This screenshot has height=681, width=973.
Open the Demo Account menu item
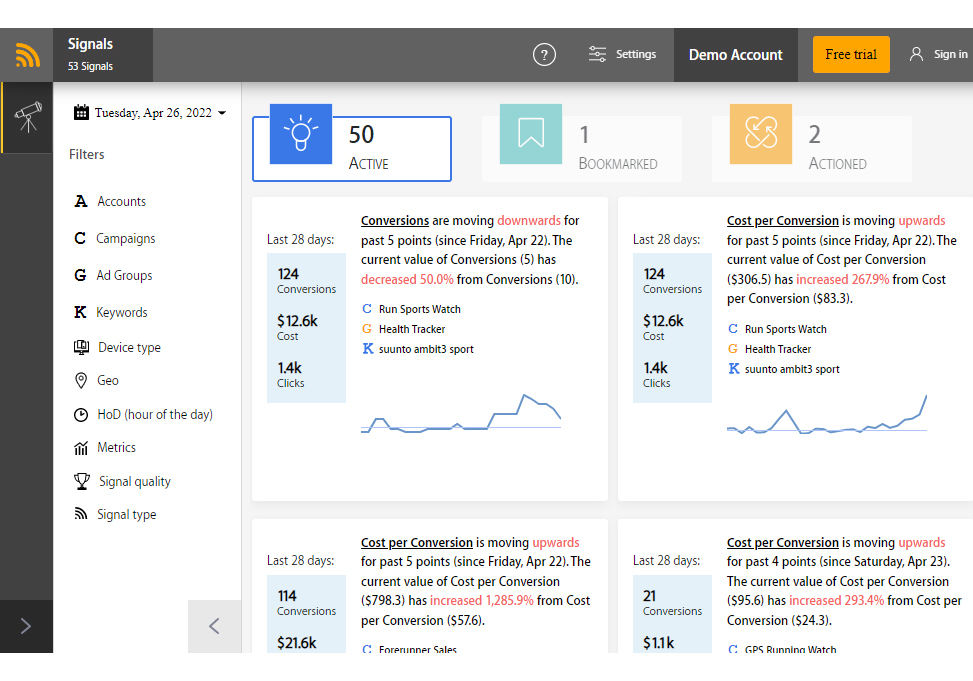pyautogui.click(x=735, y=55)
